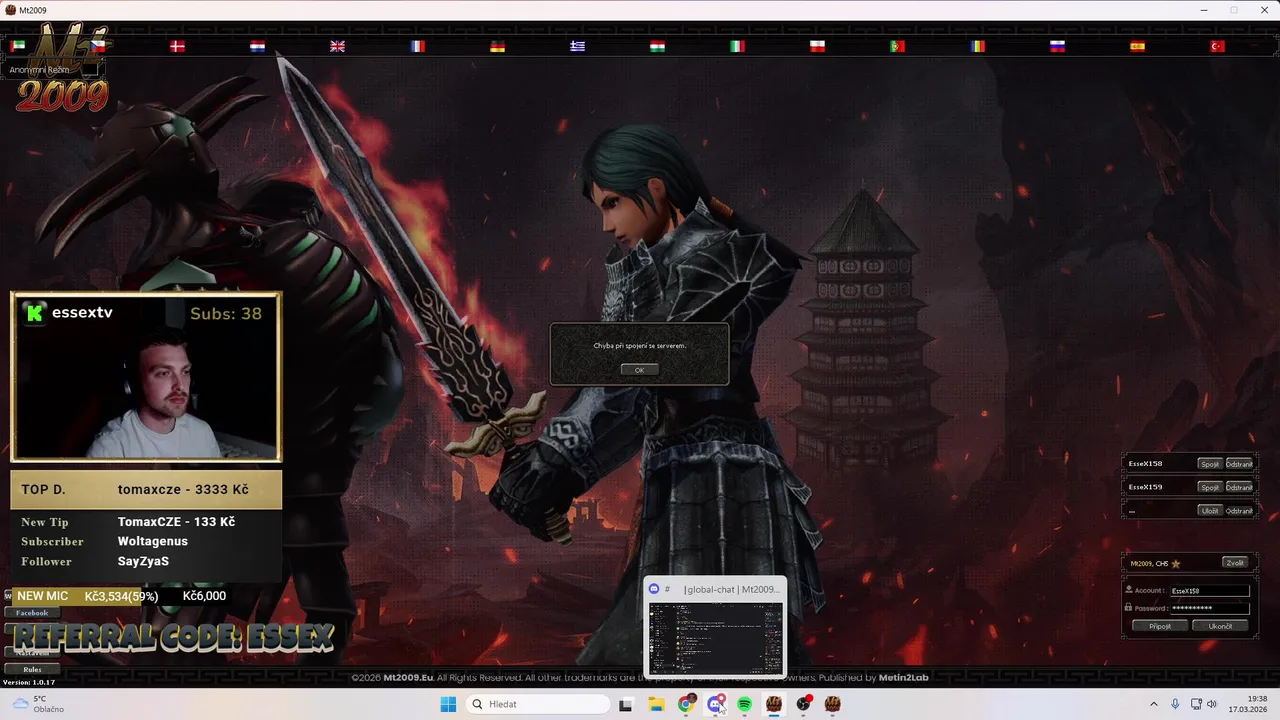Select the Portuguese flag language

898,46
